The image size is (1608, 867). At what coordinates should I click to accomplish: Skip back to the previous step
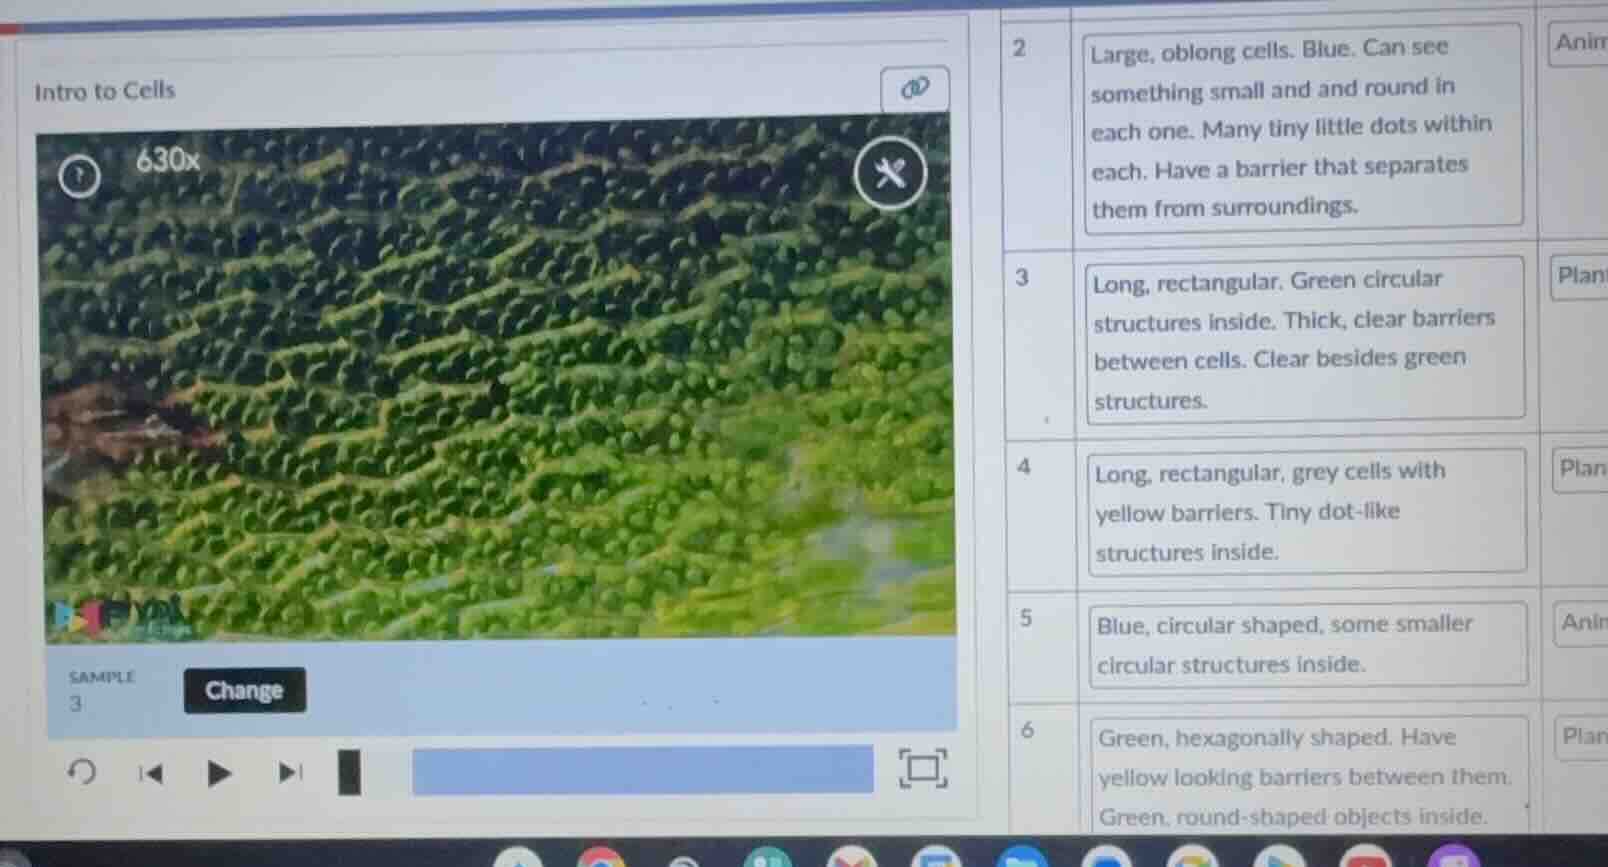click(x=151, y=772)
